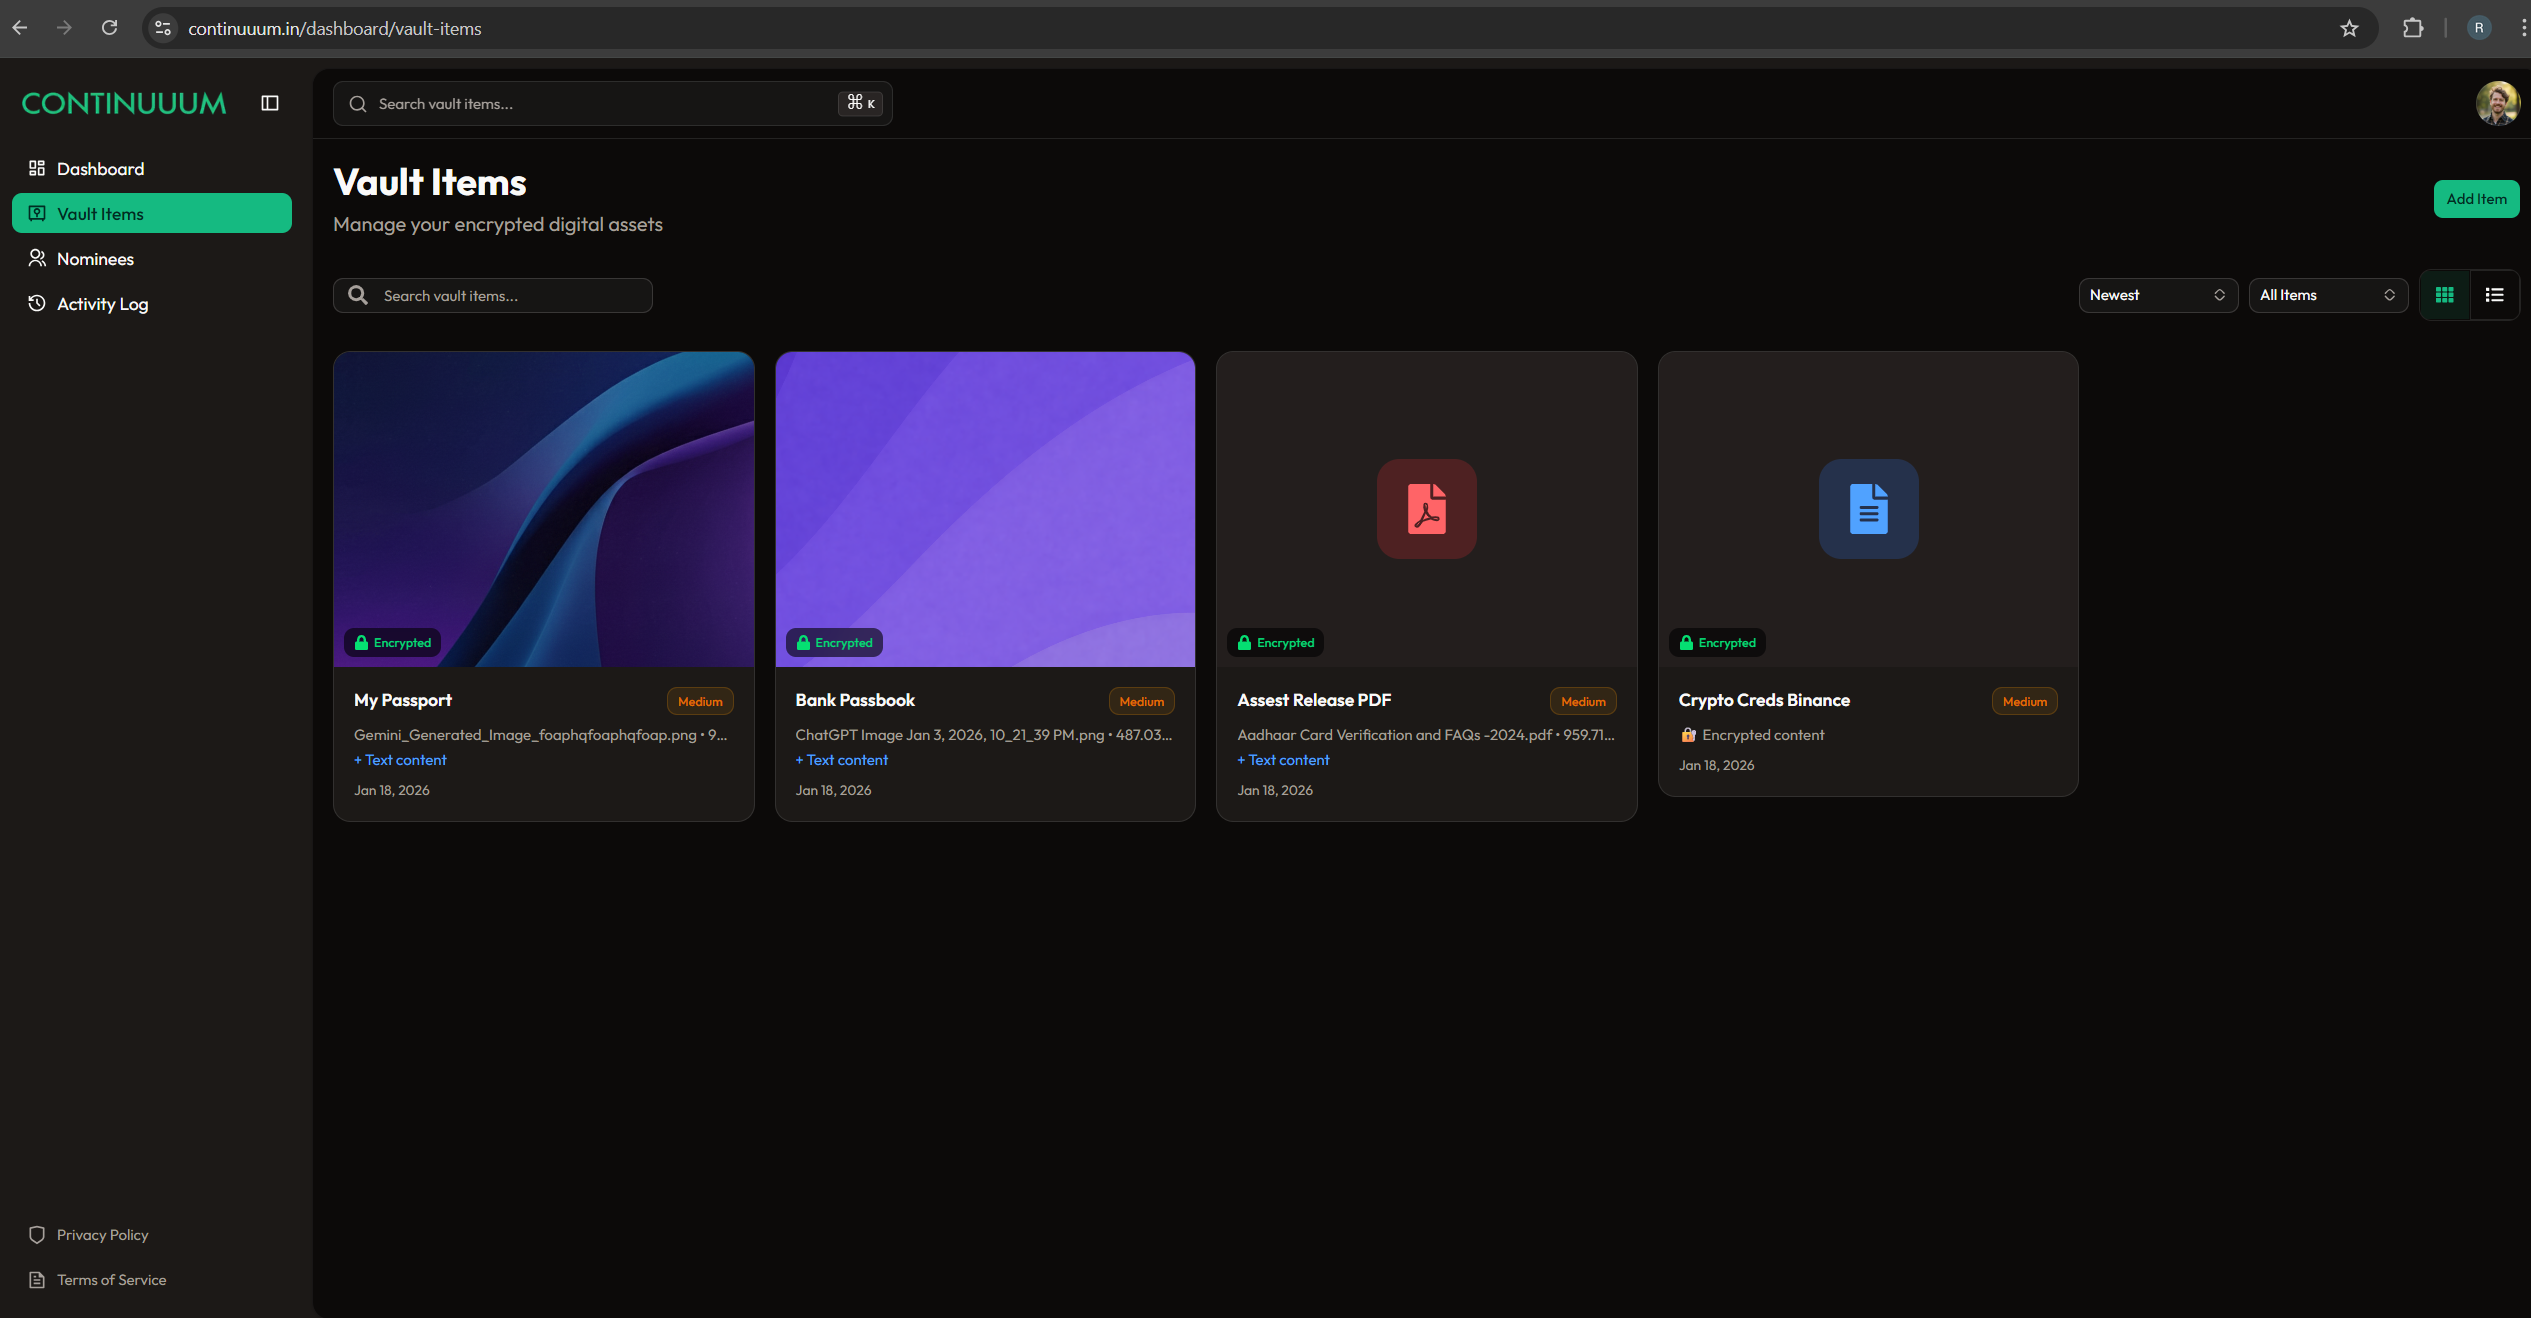View the Activity Log

click(x=102, y=303)
